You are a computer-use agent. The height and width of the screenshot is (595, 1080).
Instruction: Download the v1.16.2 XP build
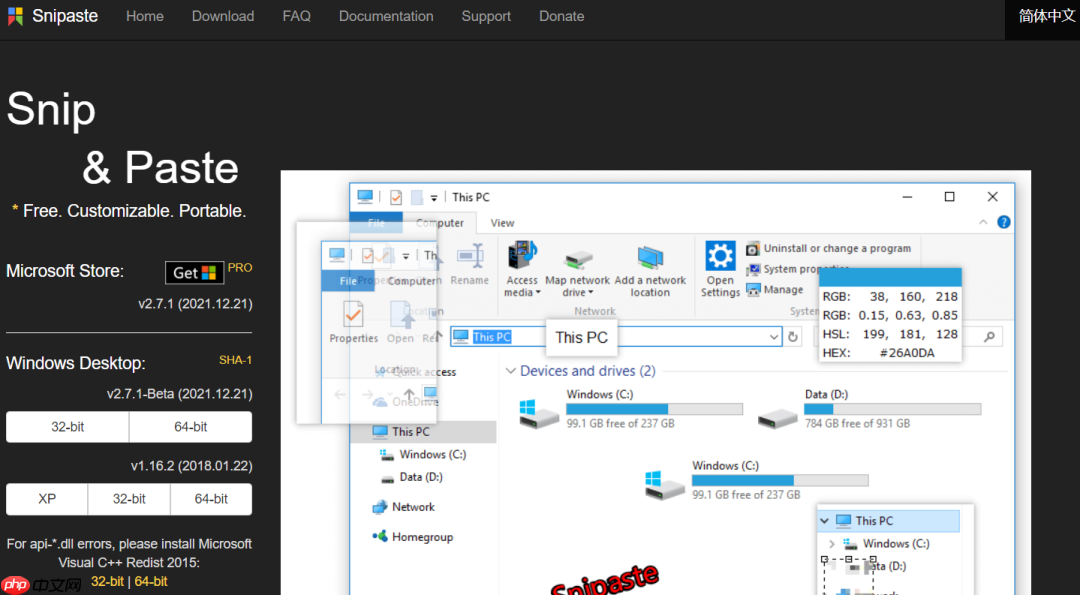point(47,499)
